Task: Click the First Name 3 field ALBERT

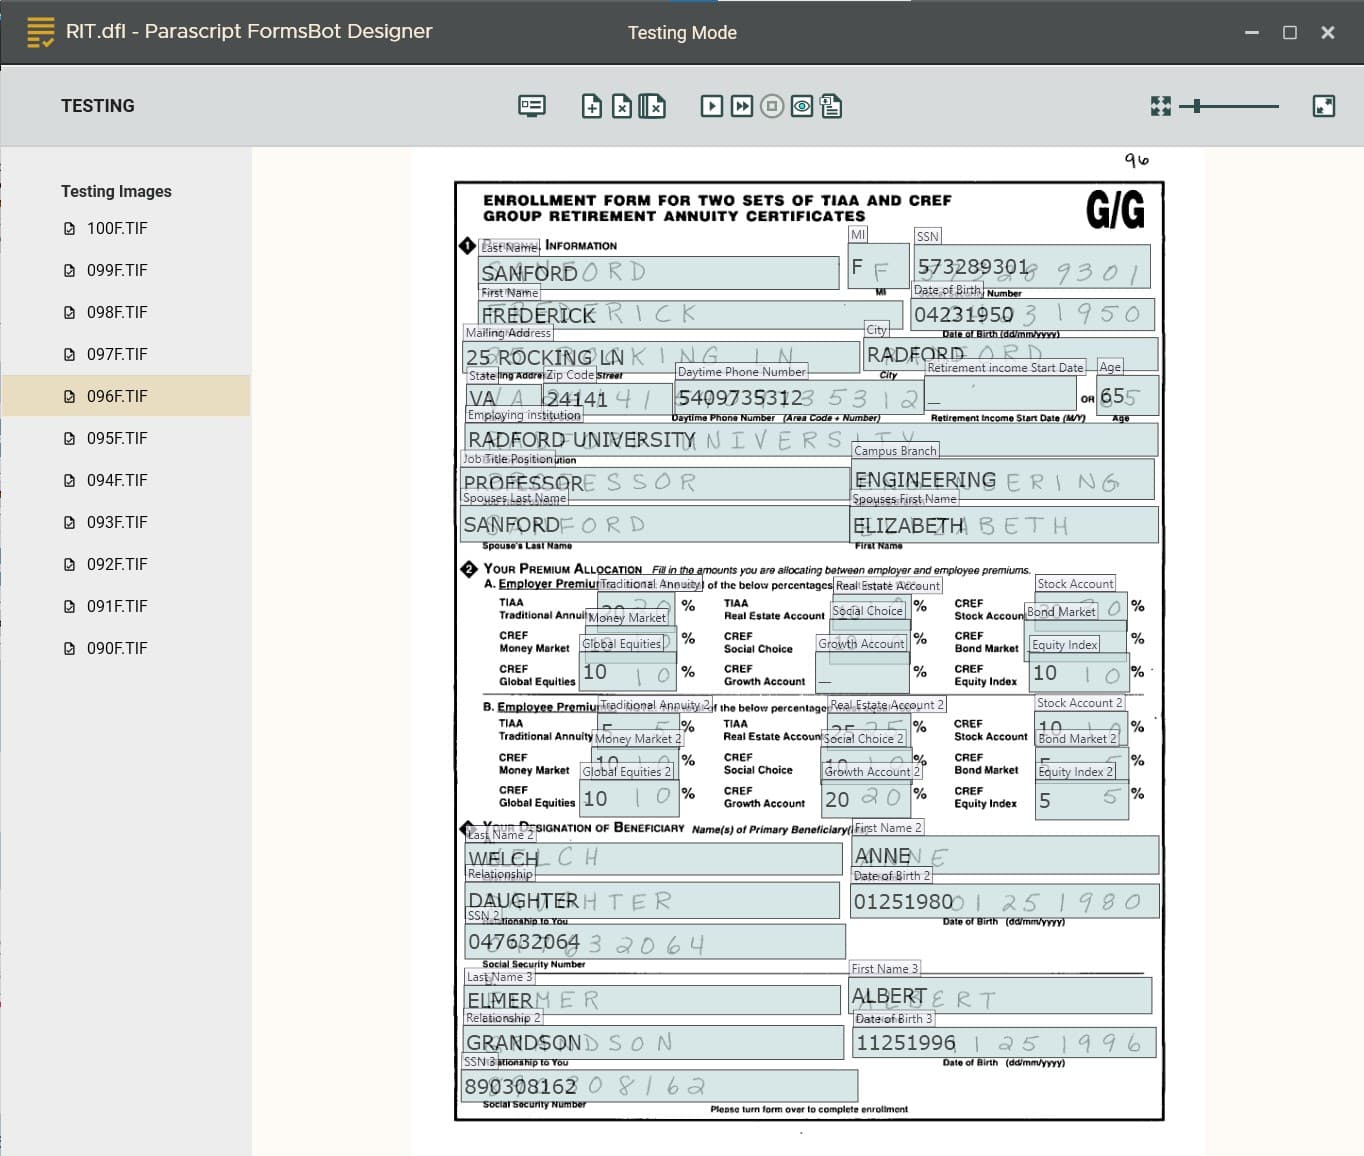Action: (1000, 996)
